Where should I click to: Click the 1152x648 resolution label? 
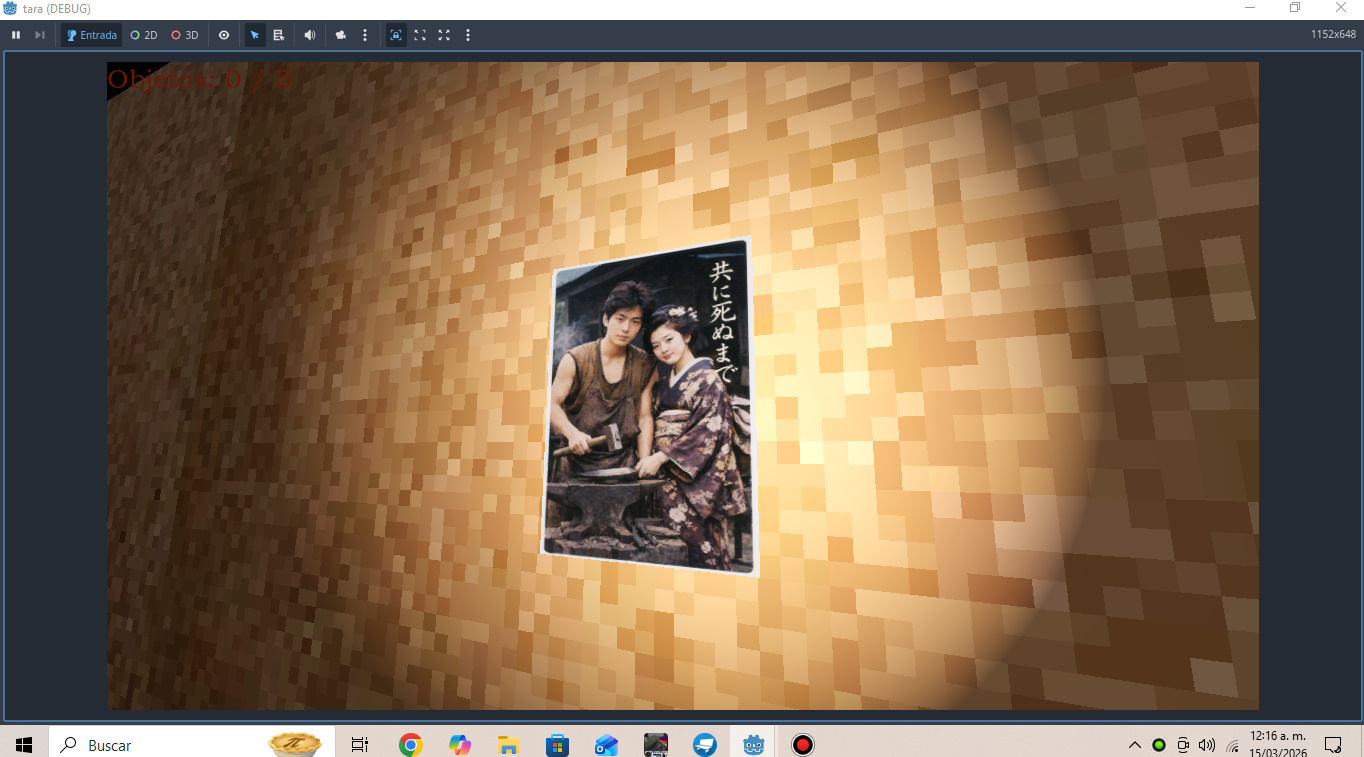click(1333, 35)
